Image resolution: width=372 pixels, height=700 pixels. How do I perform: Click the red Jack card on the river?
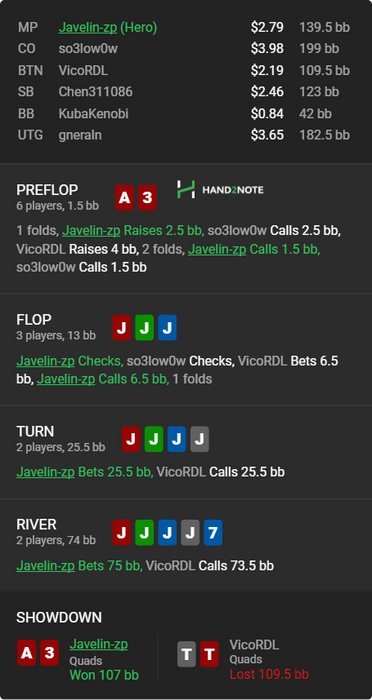(121, 533)
